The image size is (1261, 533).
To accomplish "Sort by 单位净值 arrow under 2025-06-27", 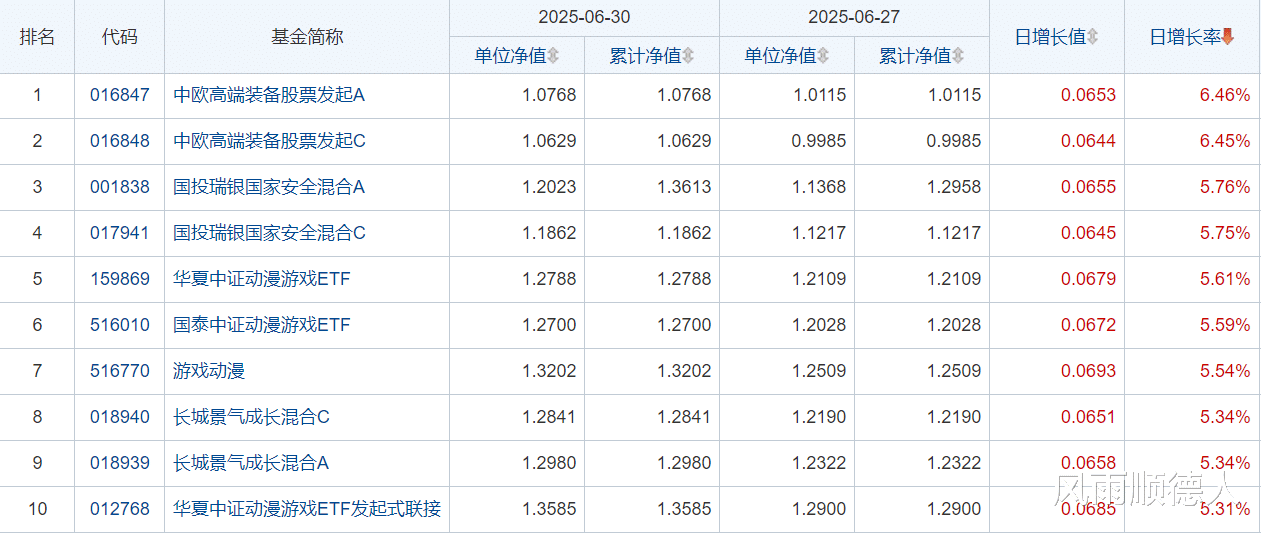I will coord(823,56).
